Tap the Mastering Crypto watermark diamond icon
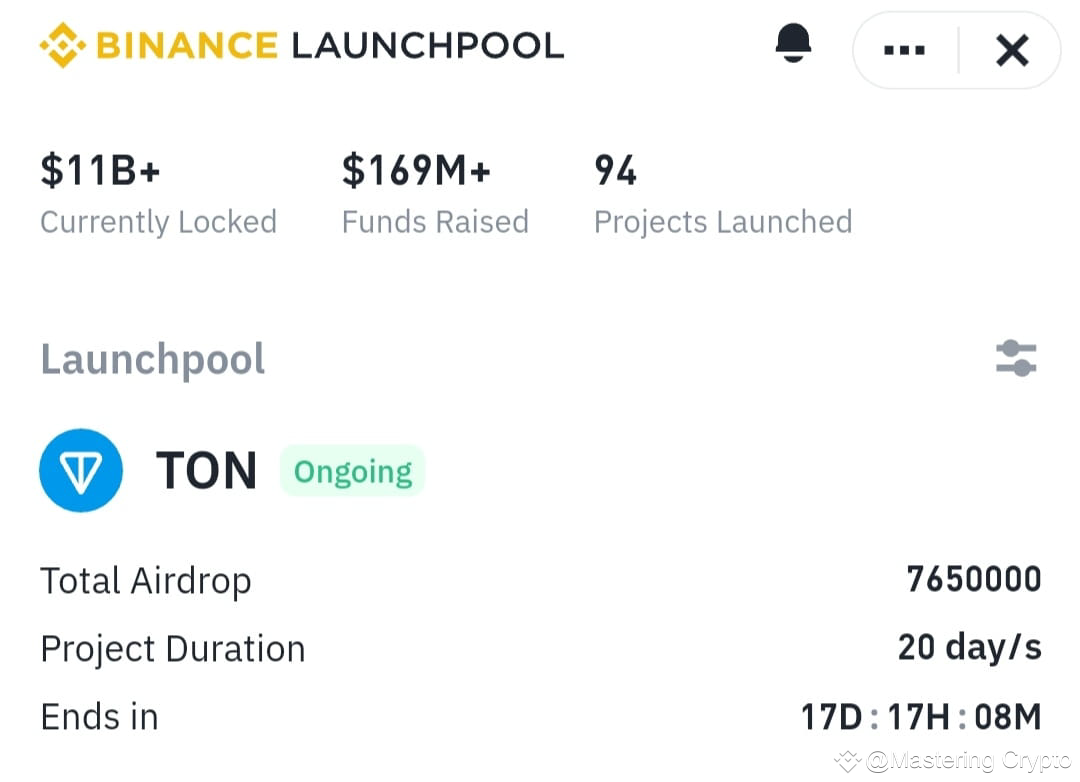The height and width of the screenshot is (782, 1080). point(846,762)
